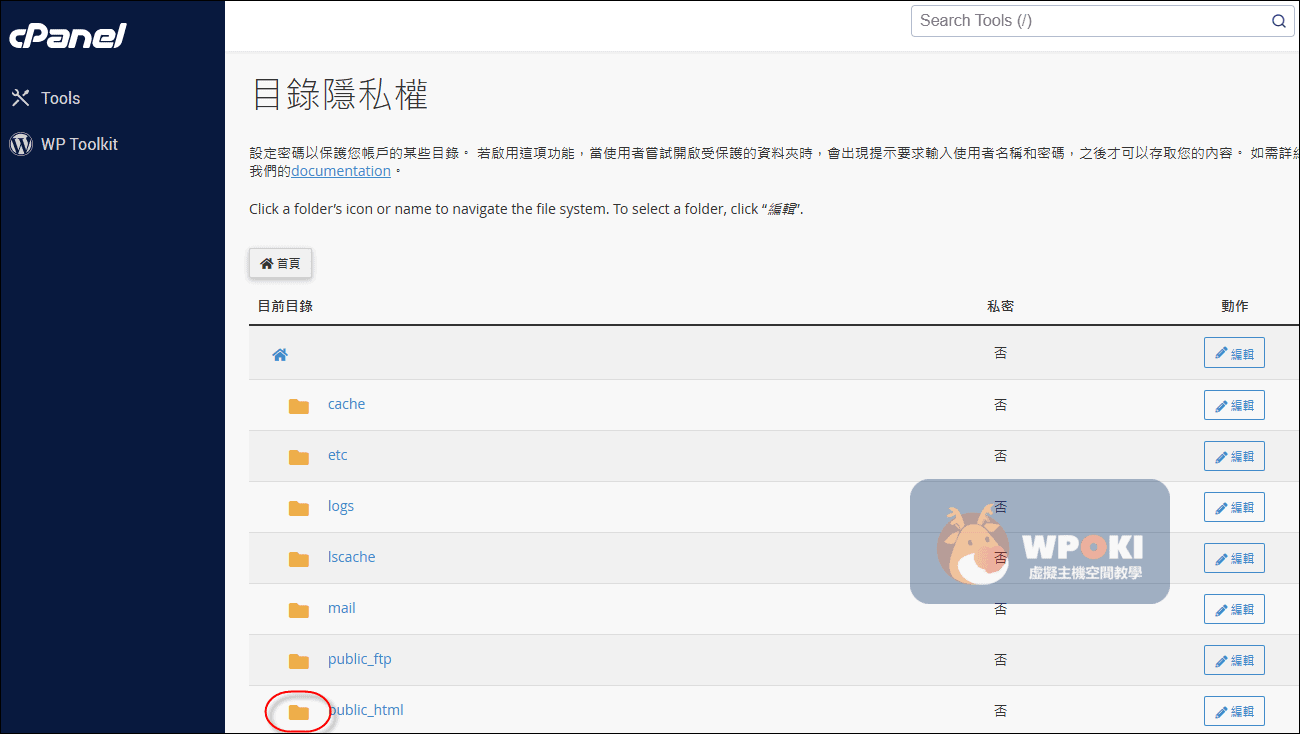Open the etc folder icon
Viewport: 1300px width, 734px height.
[298, 456]
